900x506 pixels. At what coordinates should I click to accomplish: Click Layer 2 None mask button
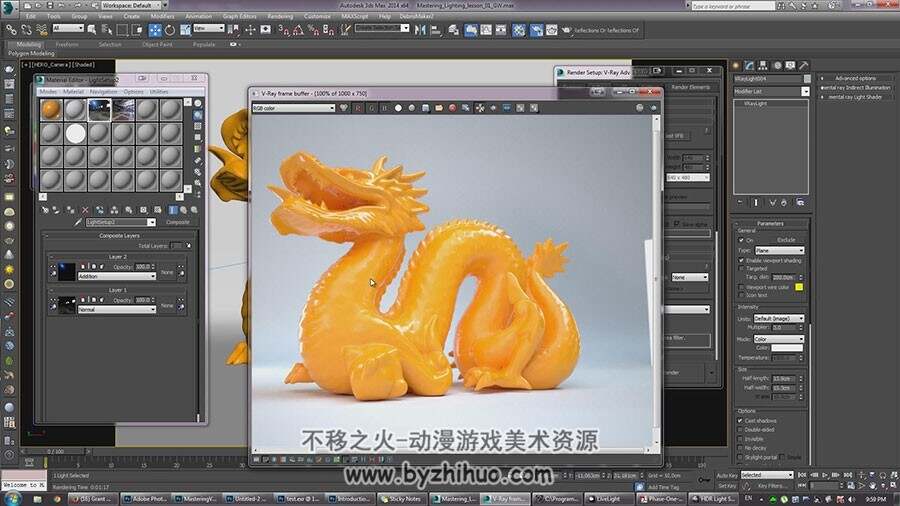tap(167, 273)
